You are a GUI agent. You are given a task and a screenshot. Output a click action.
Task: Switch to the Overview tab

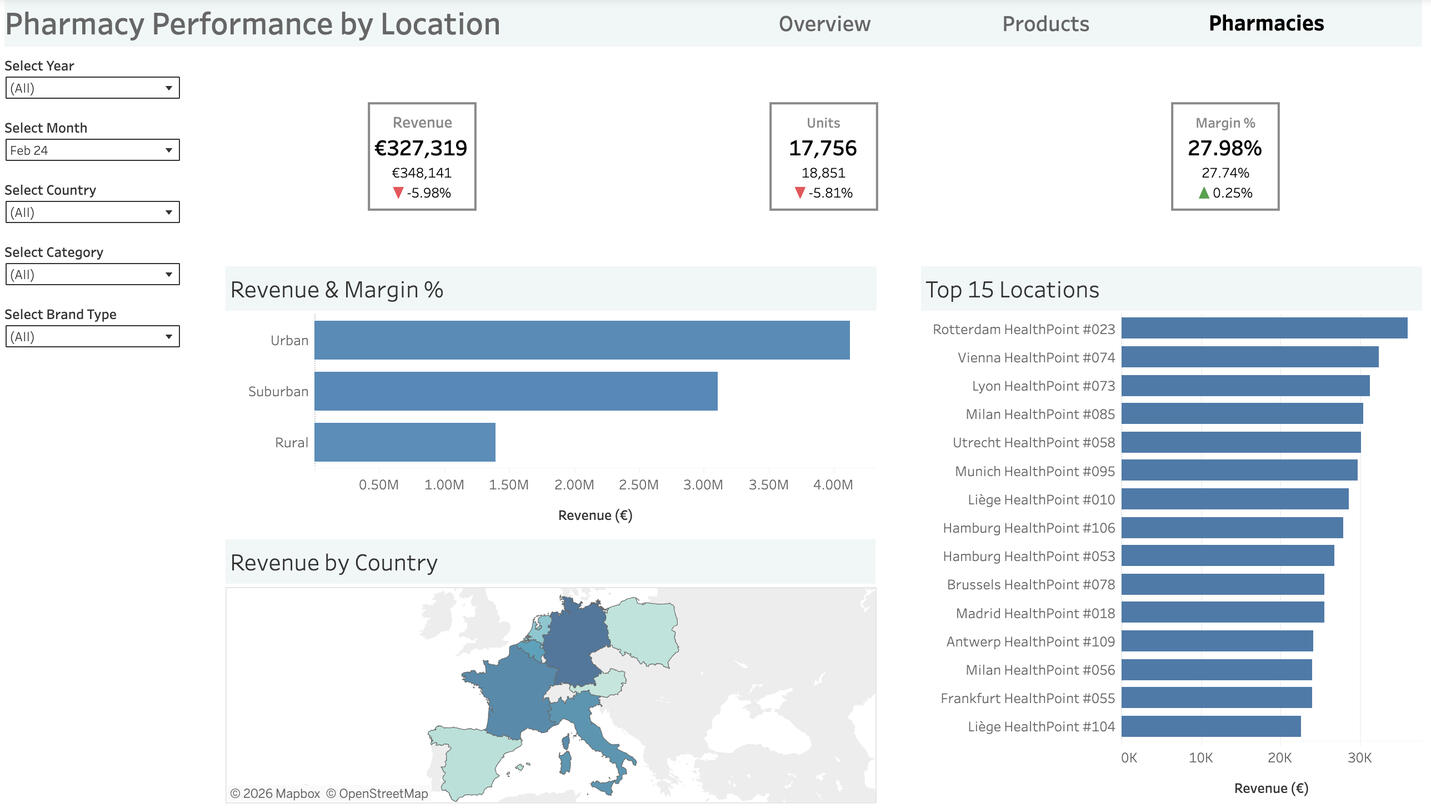tap(824, 23)
